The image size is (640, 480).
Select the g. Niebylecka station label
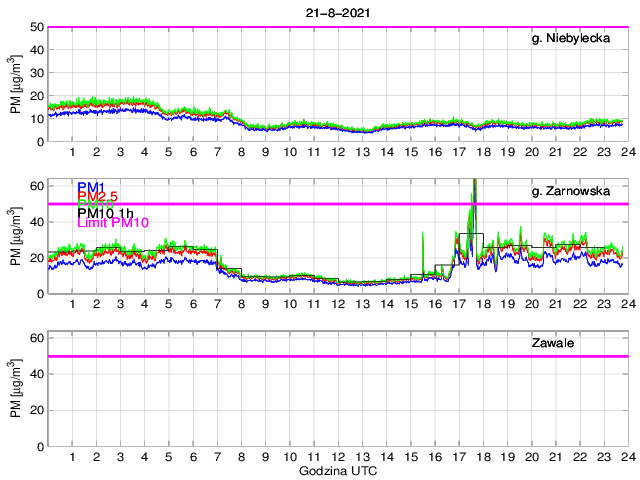pyautogui.click(x=571, y=38)
